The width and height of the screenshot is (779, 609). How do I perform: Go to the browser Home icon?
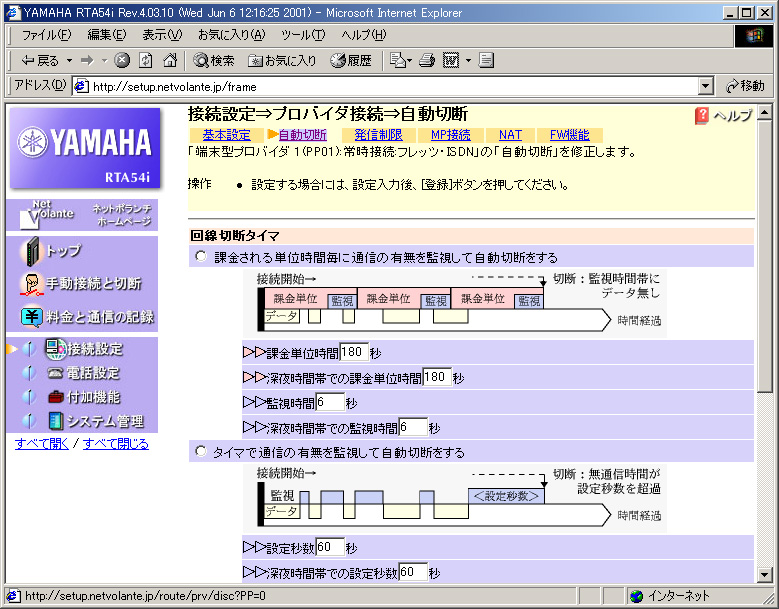coord(170,61)
